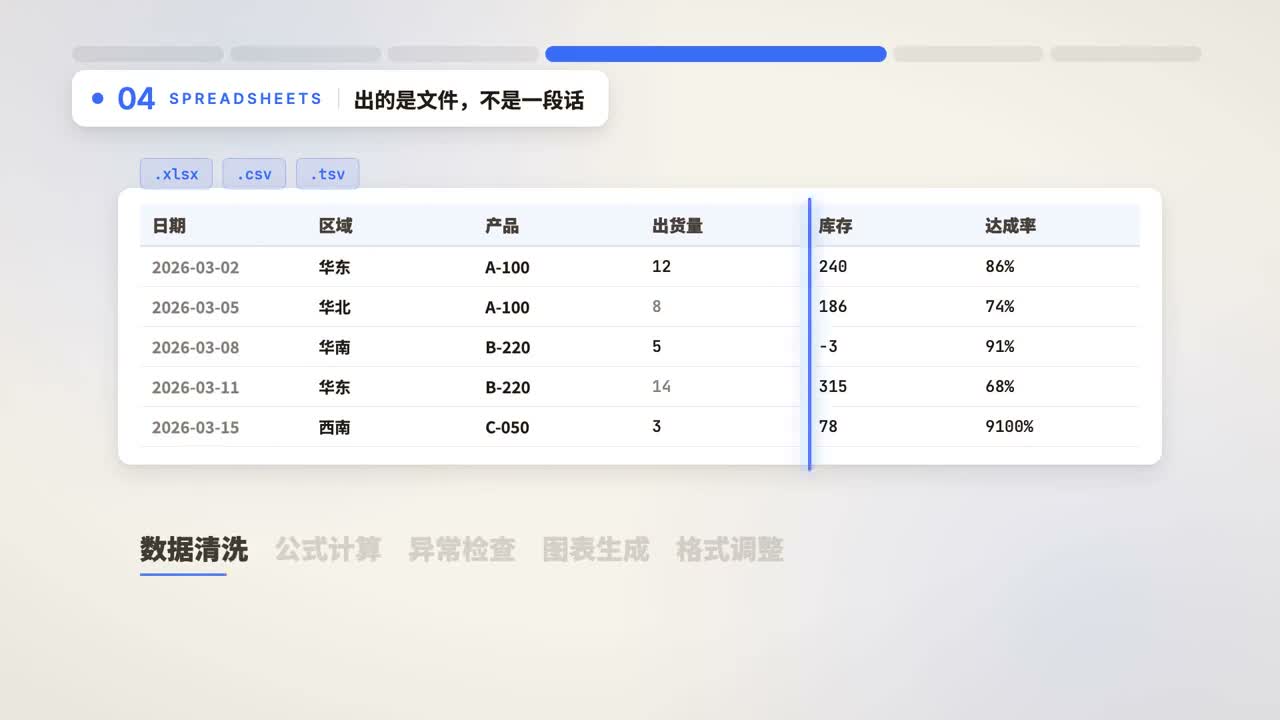
Task: Select the .xlsx format tag
Action: (176, 174)
